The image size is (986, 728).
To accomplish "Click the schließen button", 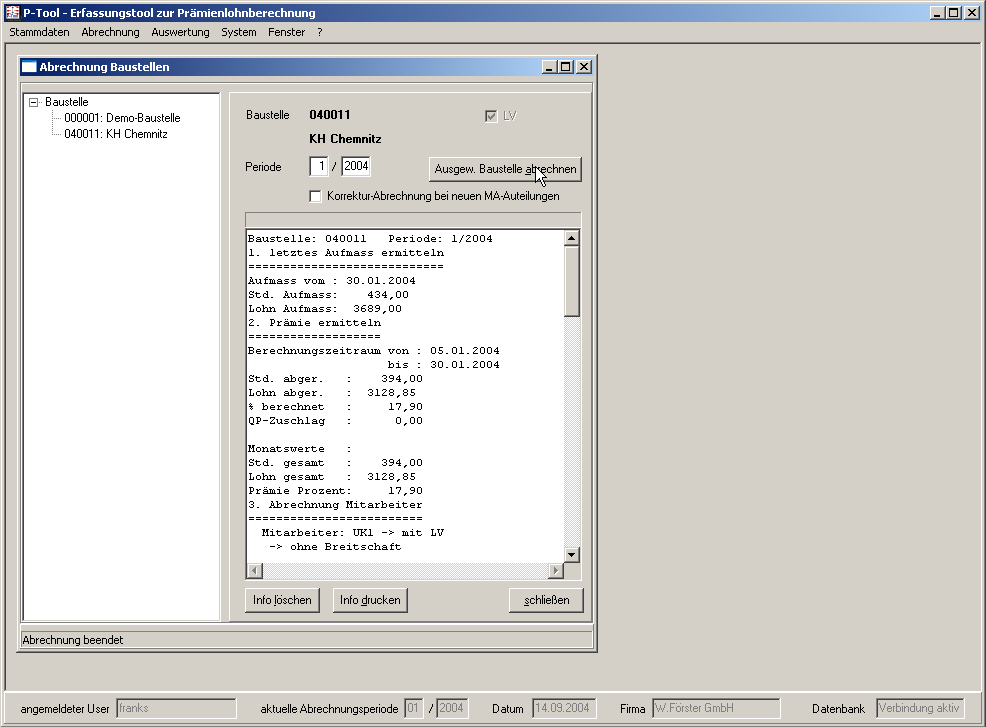I will point(546,600).
